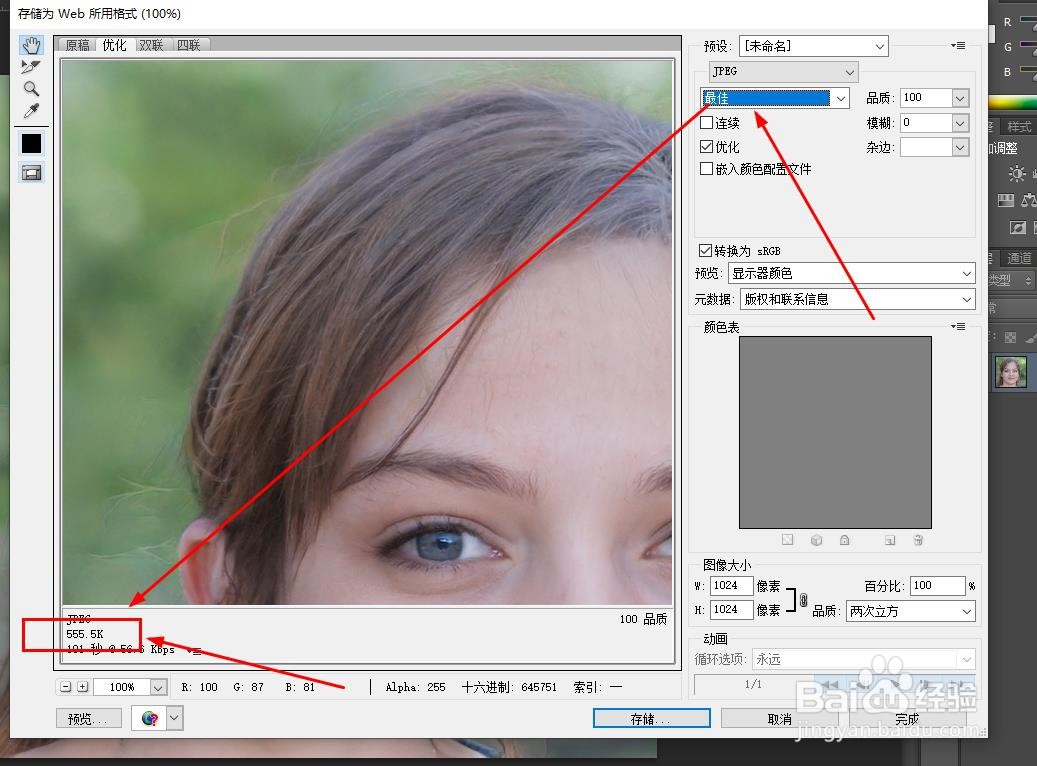Toggle the 嵌入颜色配置文件 checkbox
This screenshot has height=766, width=1037.
(709, 168)
